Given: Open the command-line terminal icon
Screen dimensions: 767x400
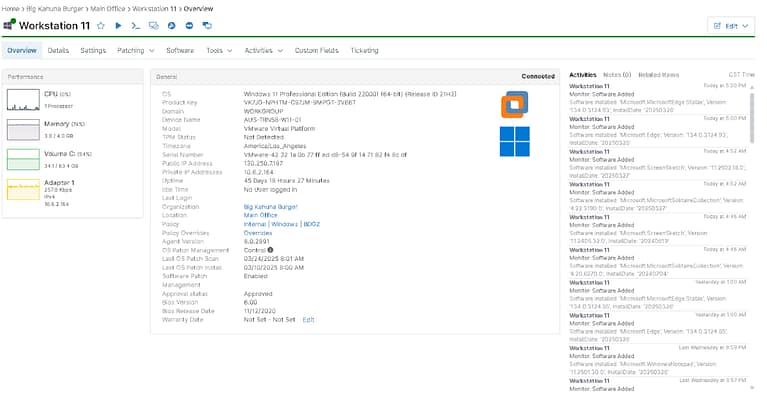Looking at the screenshot, I should pyautogui.click(x=135, y=25).
